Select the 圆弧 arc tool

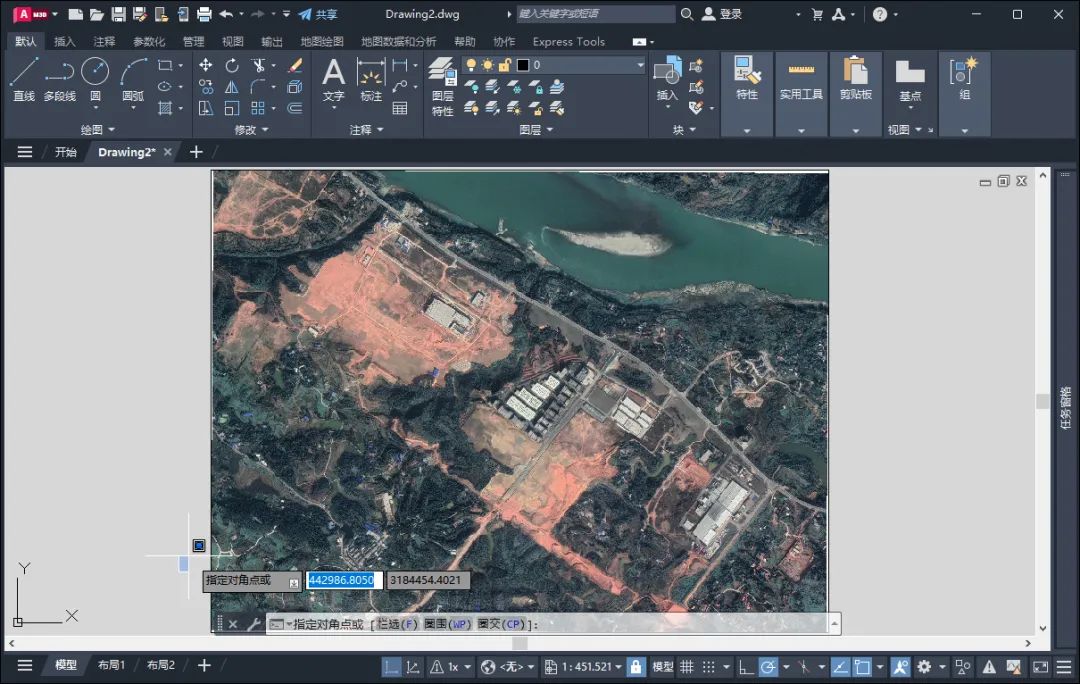(x=133, y=79)
